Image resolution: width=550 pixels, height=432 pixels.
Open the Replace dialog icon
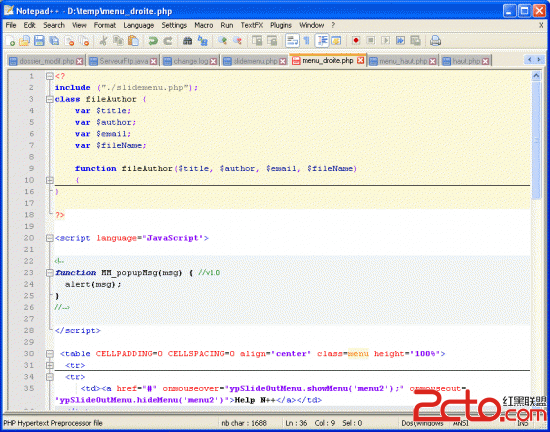click(202, 41)
